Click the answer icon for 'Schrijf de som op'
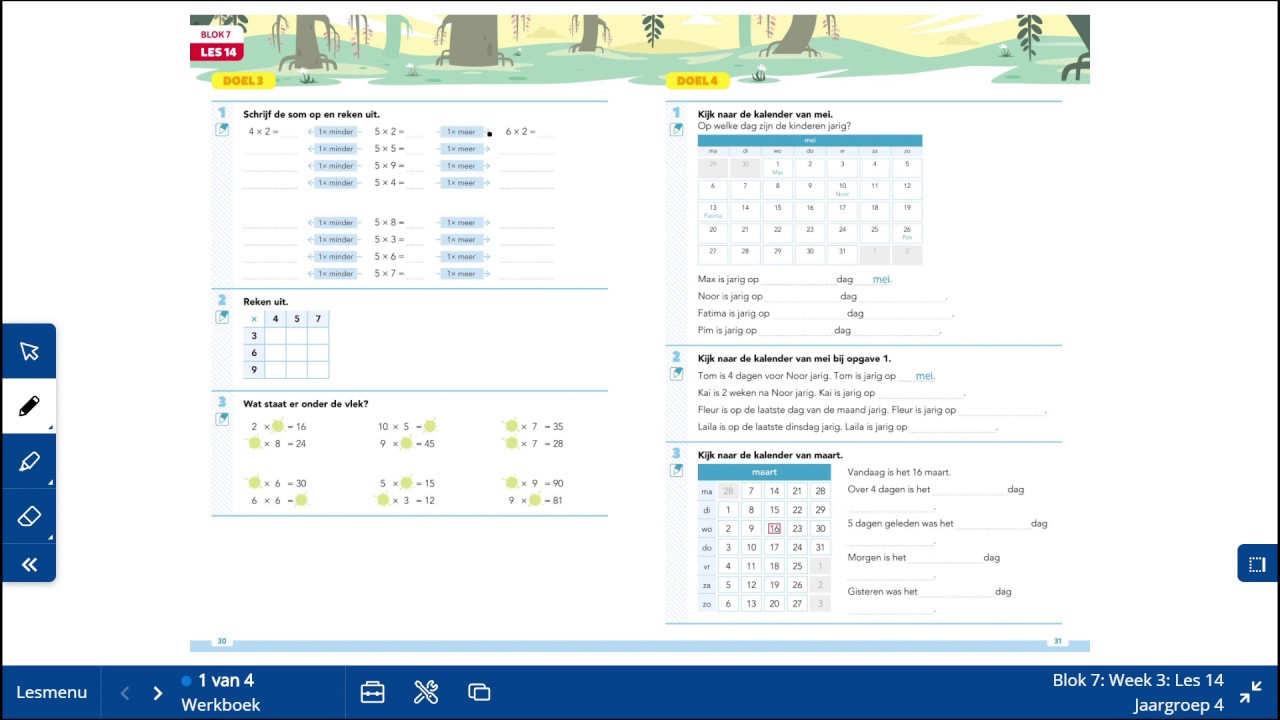The width and height of the screenshot is (1280, 720). [223, 129]
